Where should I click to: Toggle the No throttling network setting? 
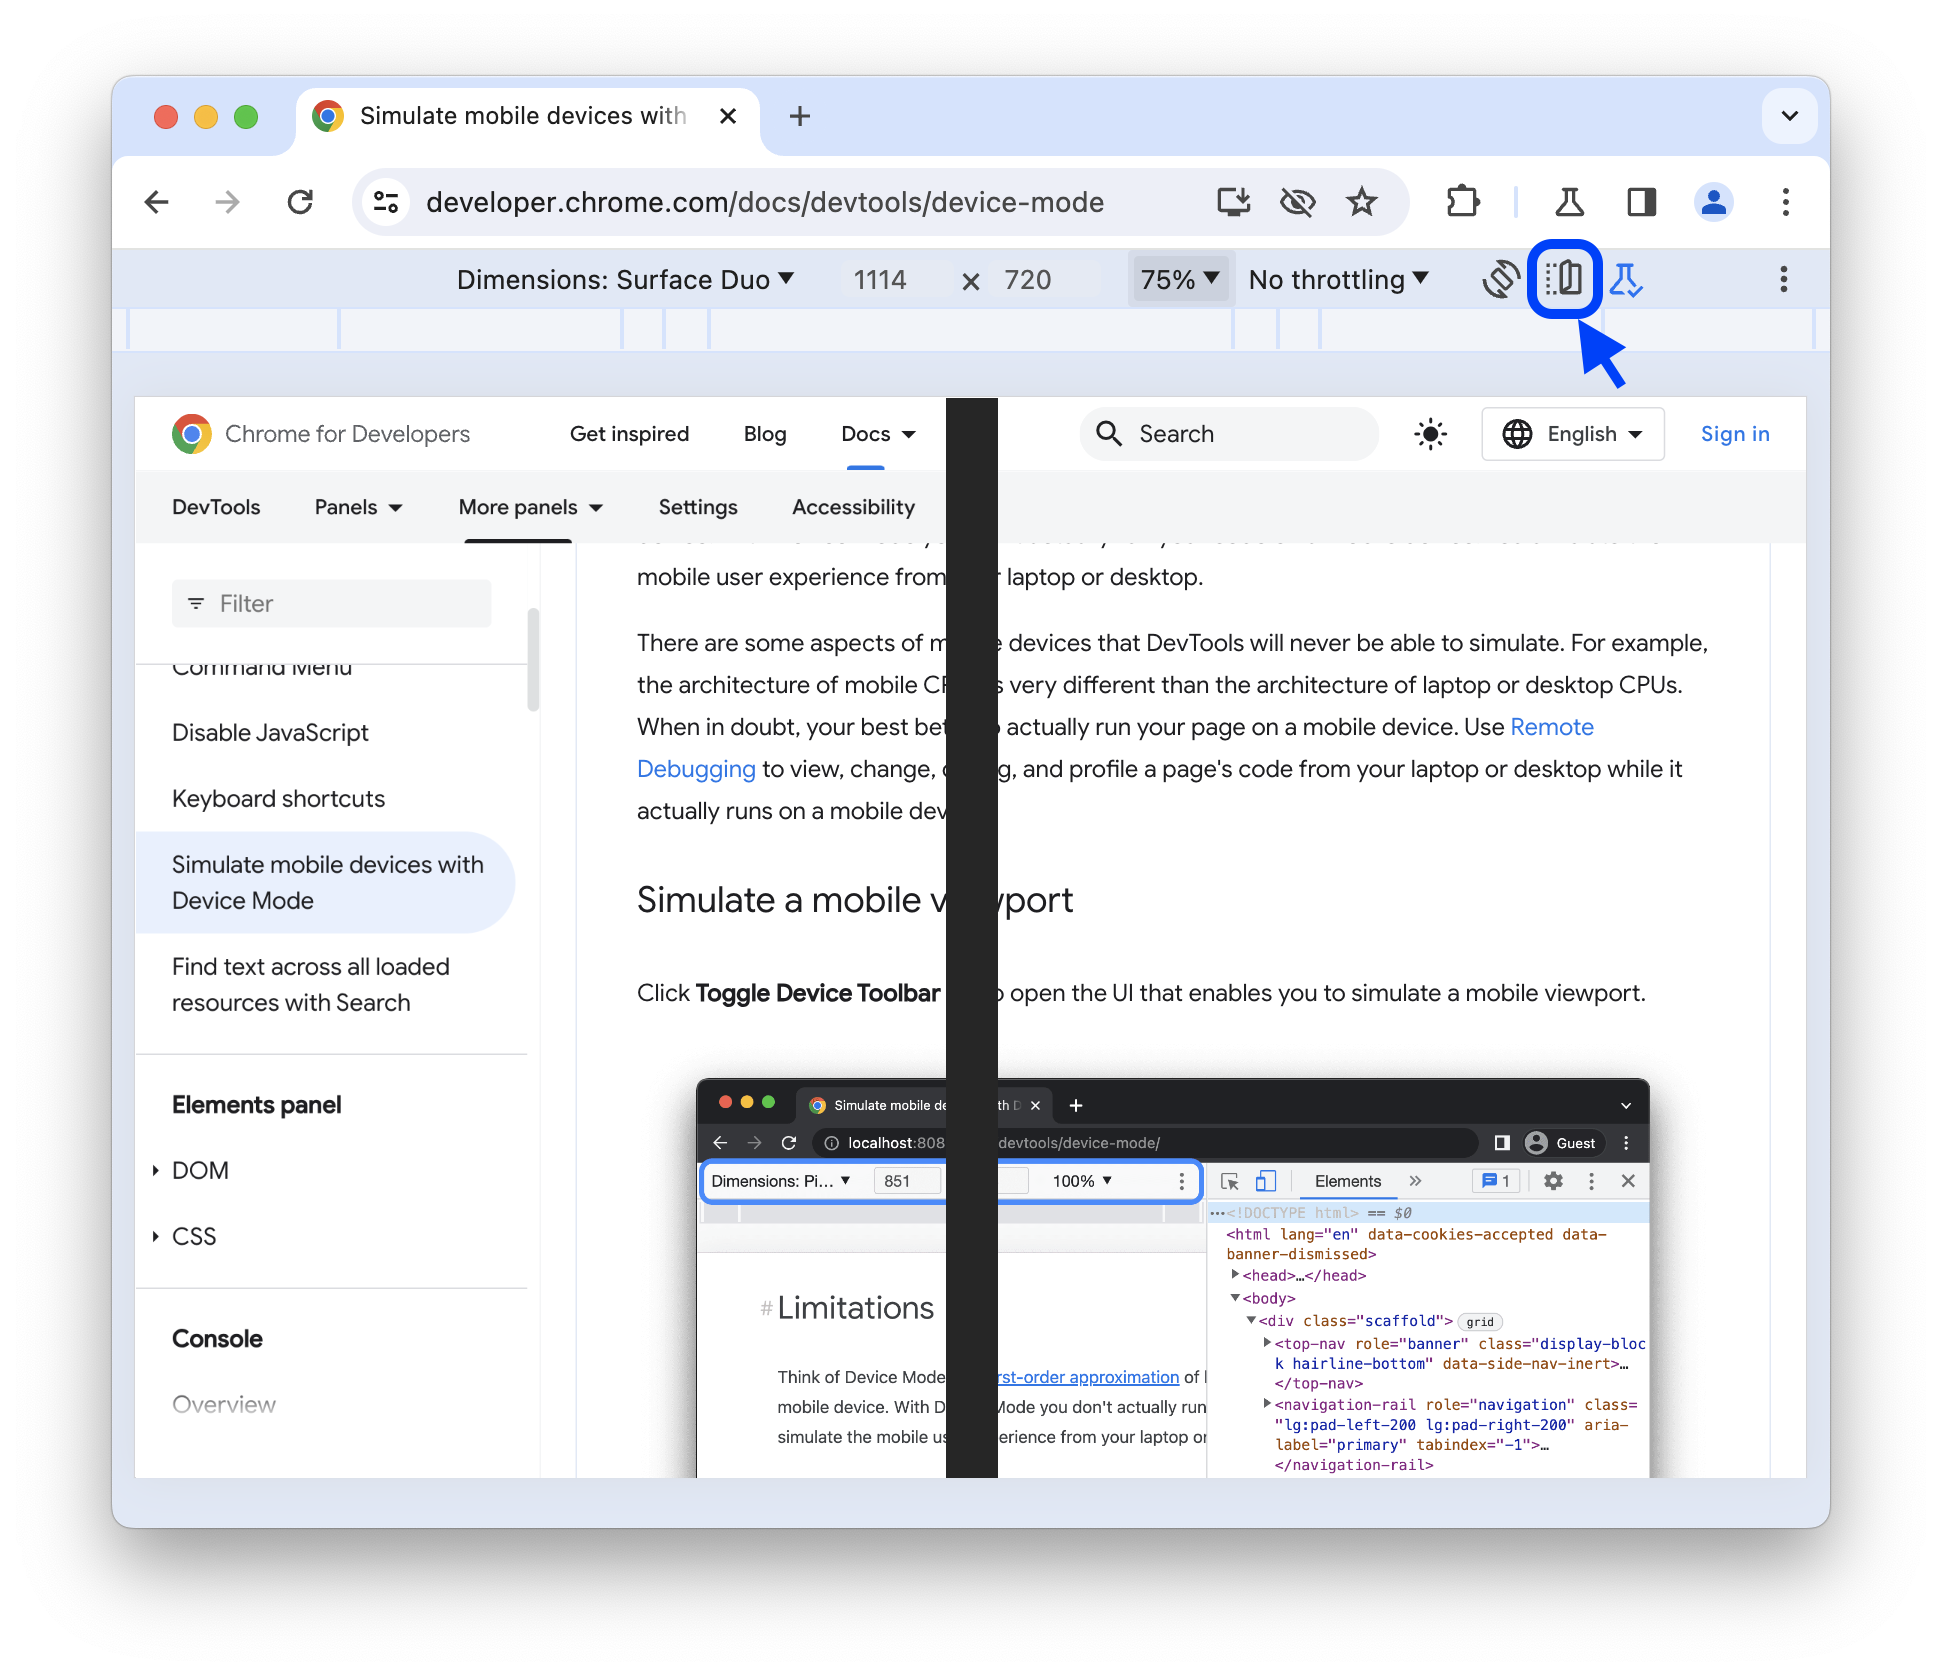[x=1344, y=281]
